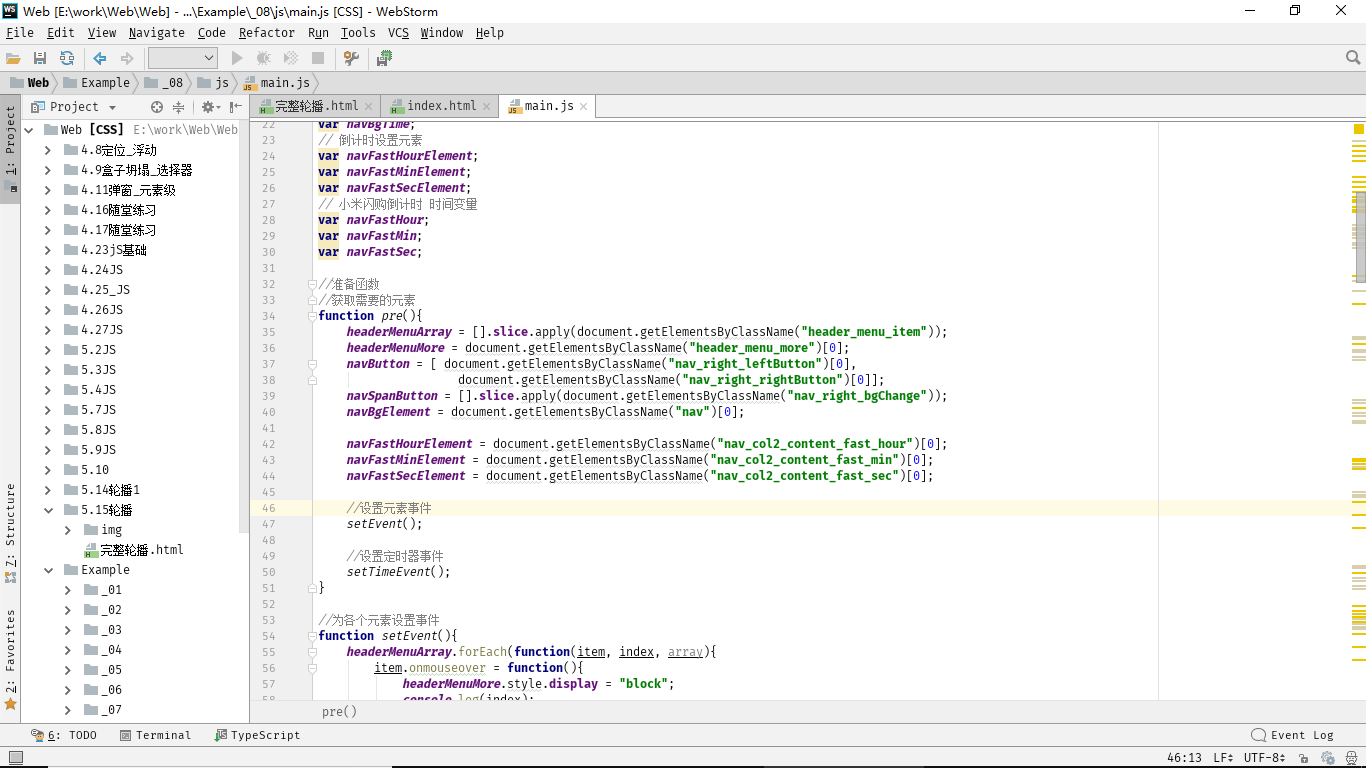Fold the pre() function at line 34

pyautogui.click(x=313, y=316)
